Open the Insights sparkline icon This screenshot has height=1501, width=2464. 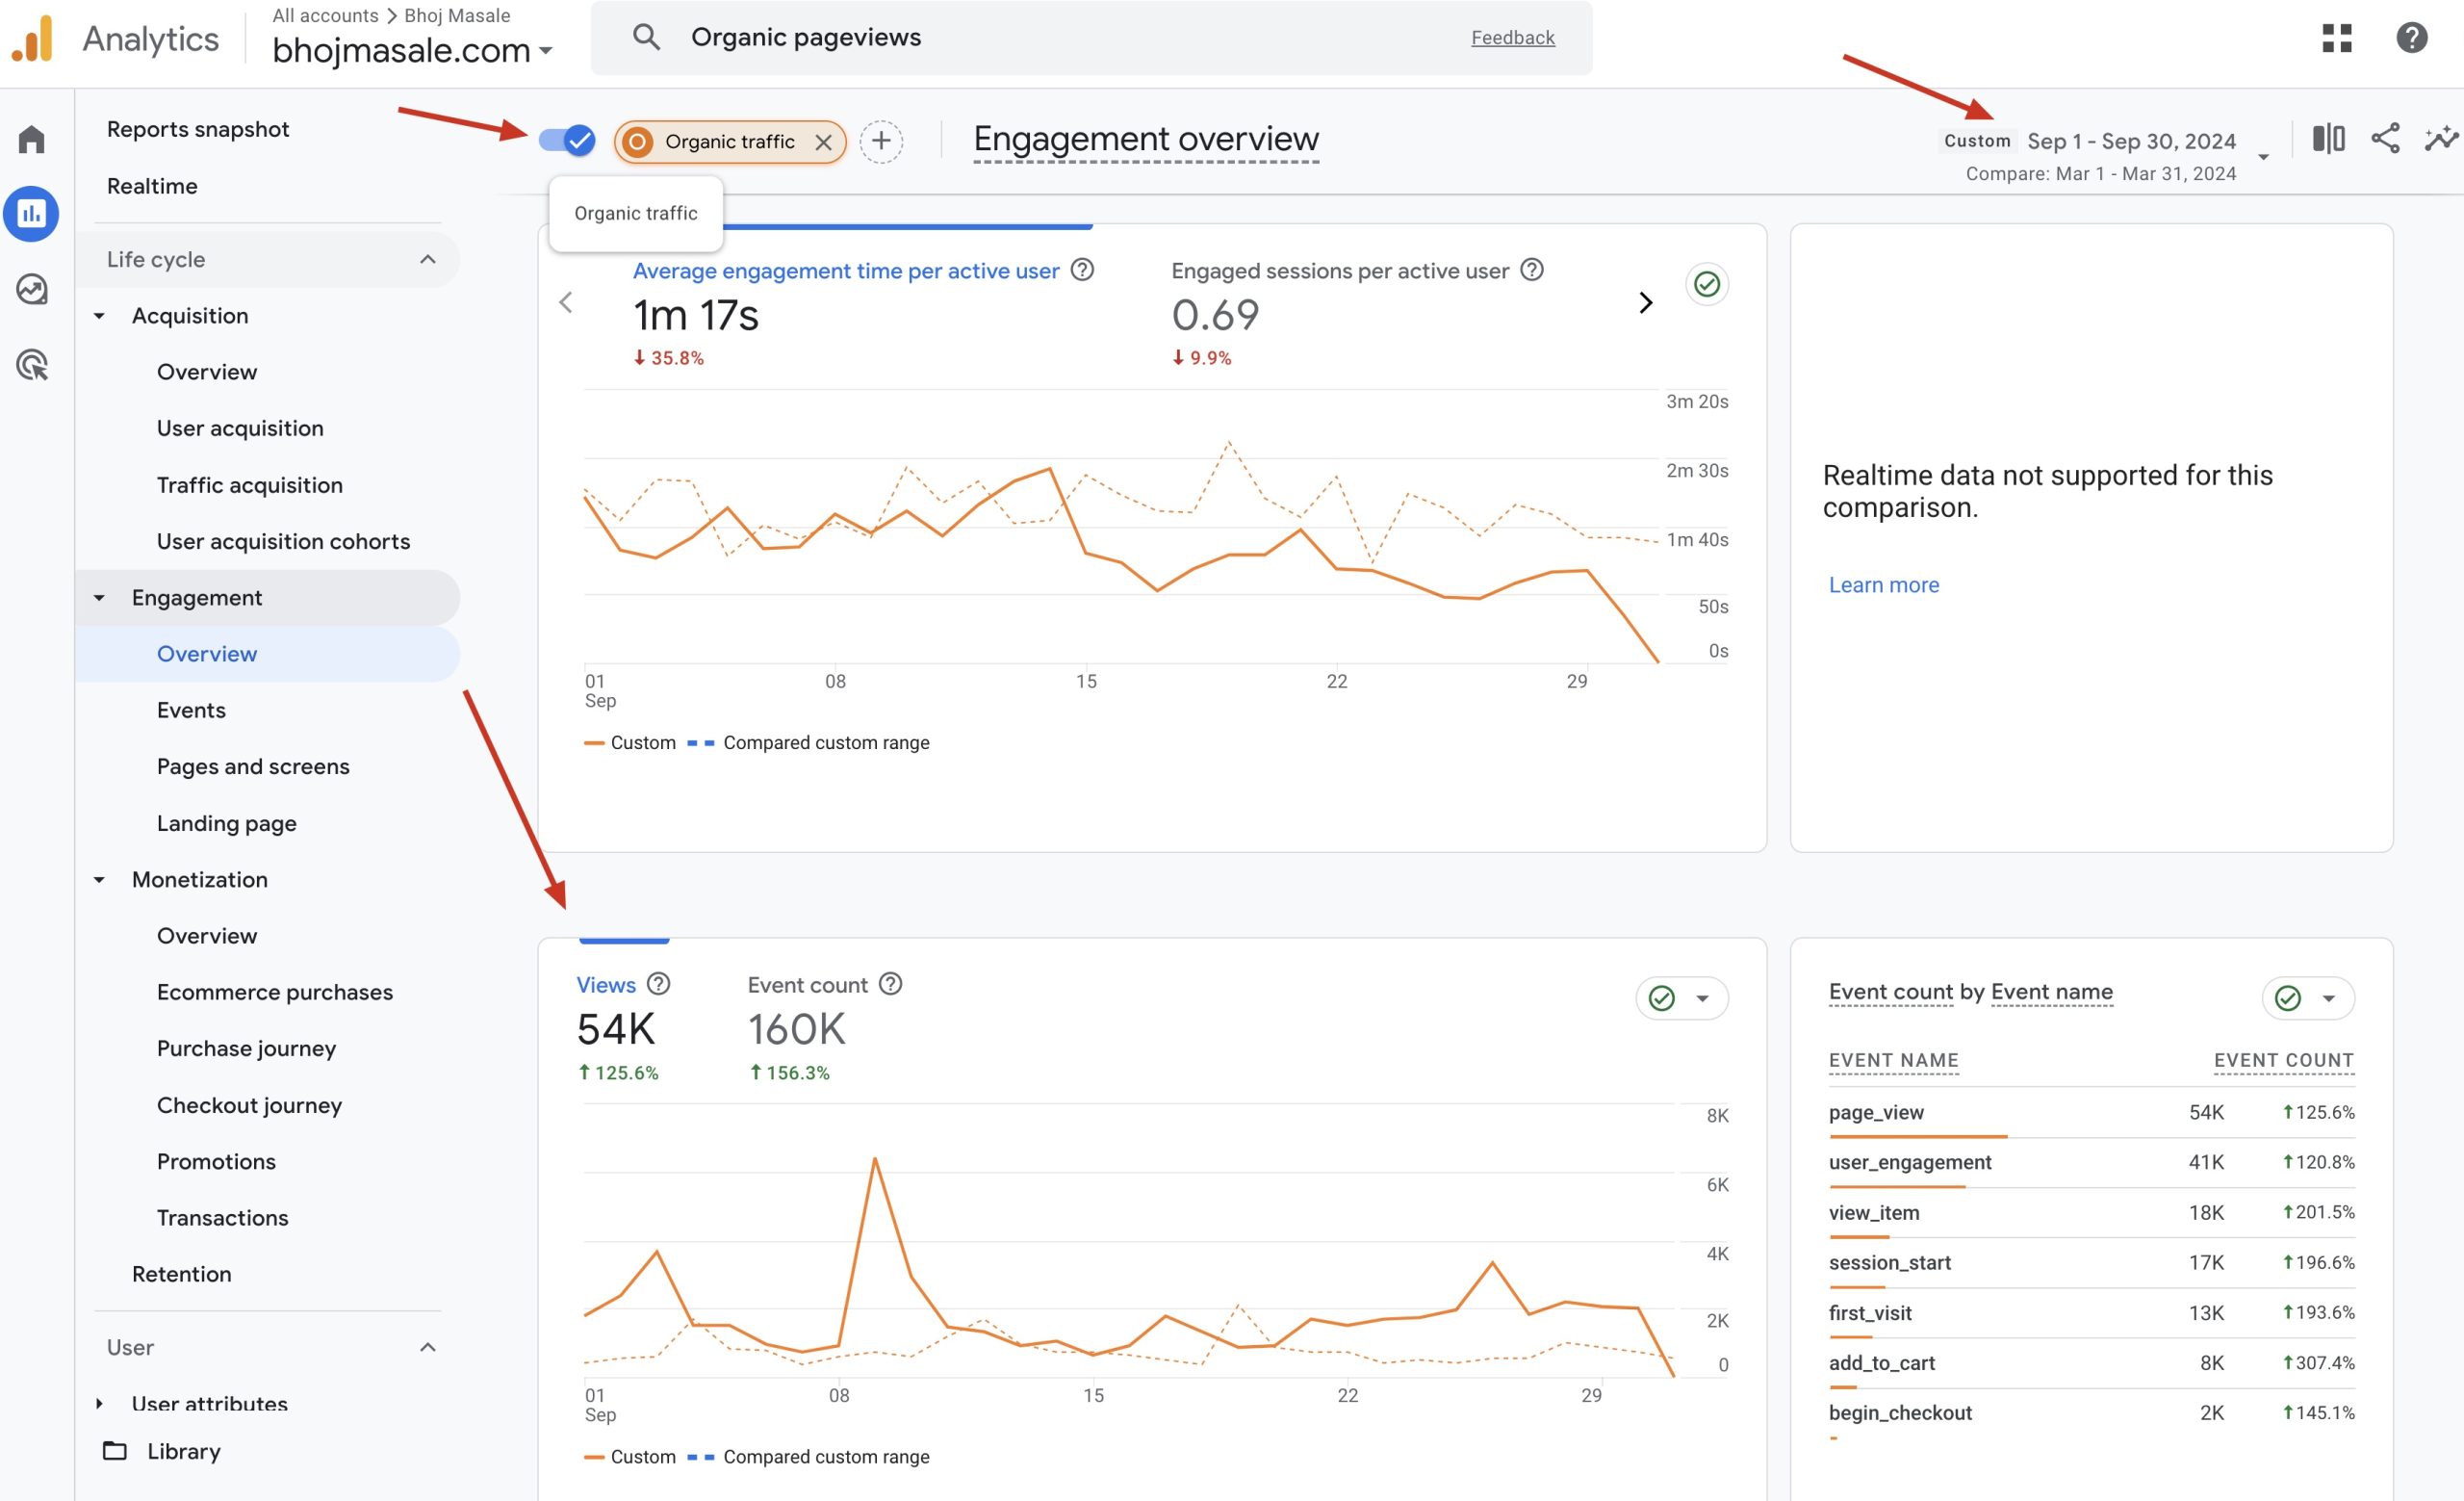[x=2441, y=139]
